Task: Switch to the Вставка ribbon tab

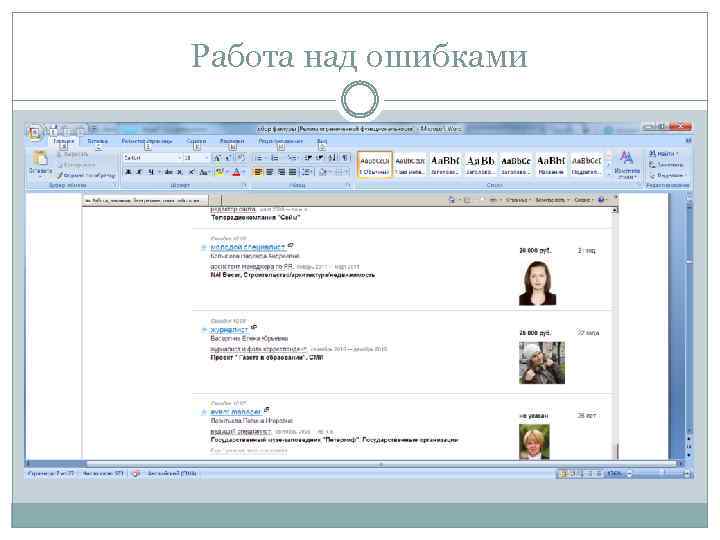Action: click(98, 141)
